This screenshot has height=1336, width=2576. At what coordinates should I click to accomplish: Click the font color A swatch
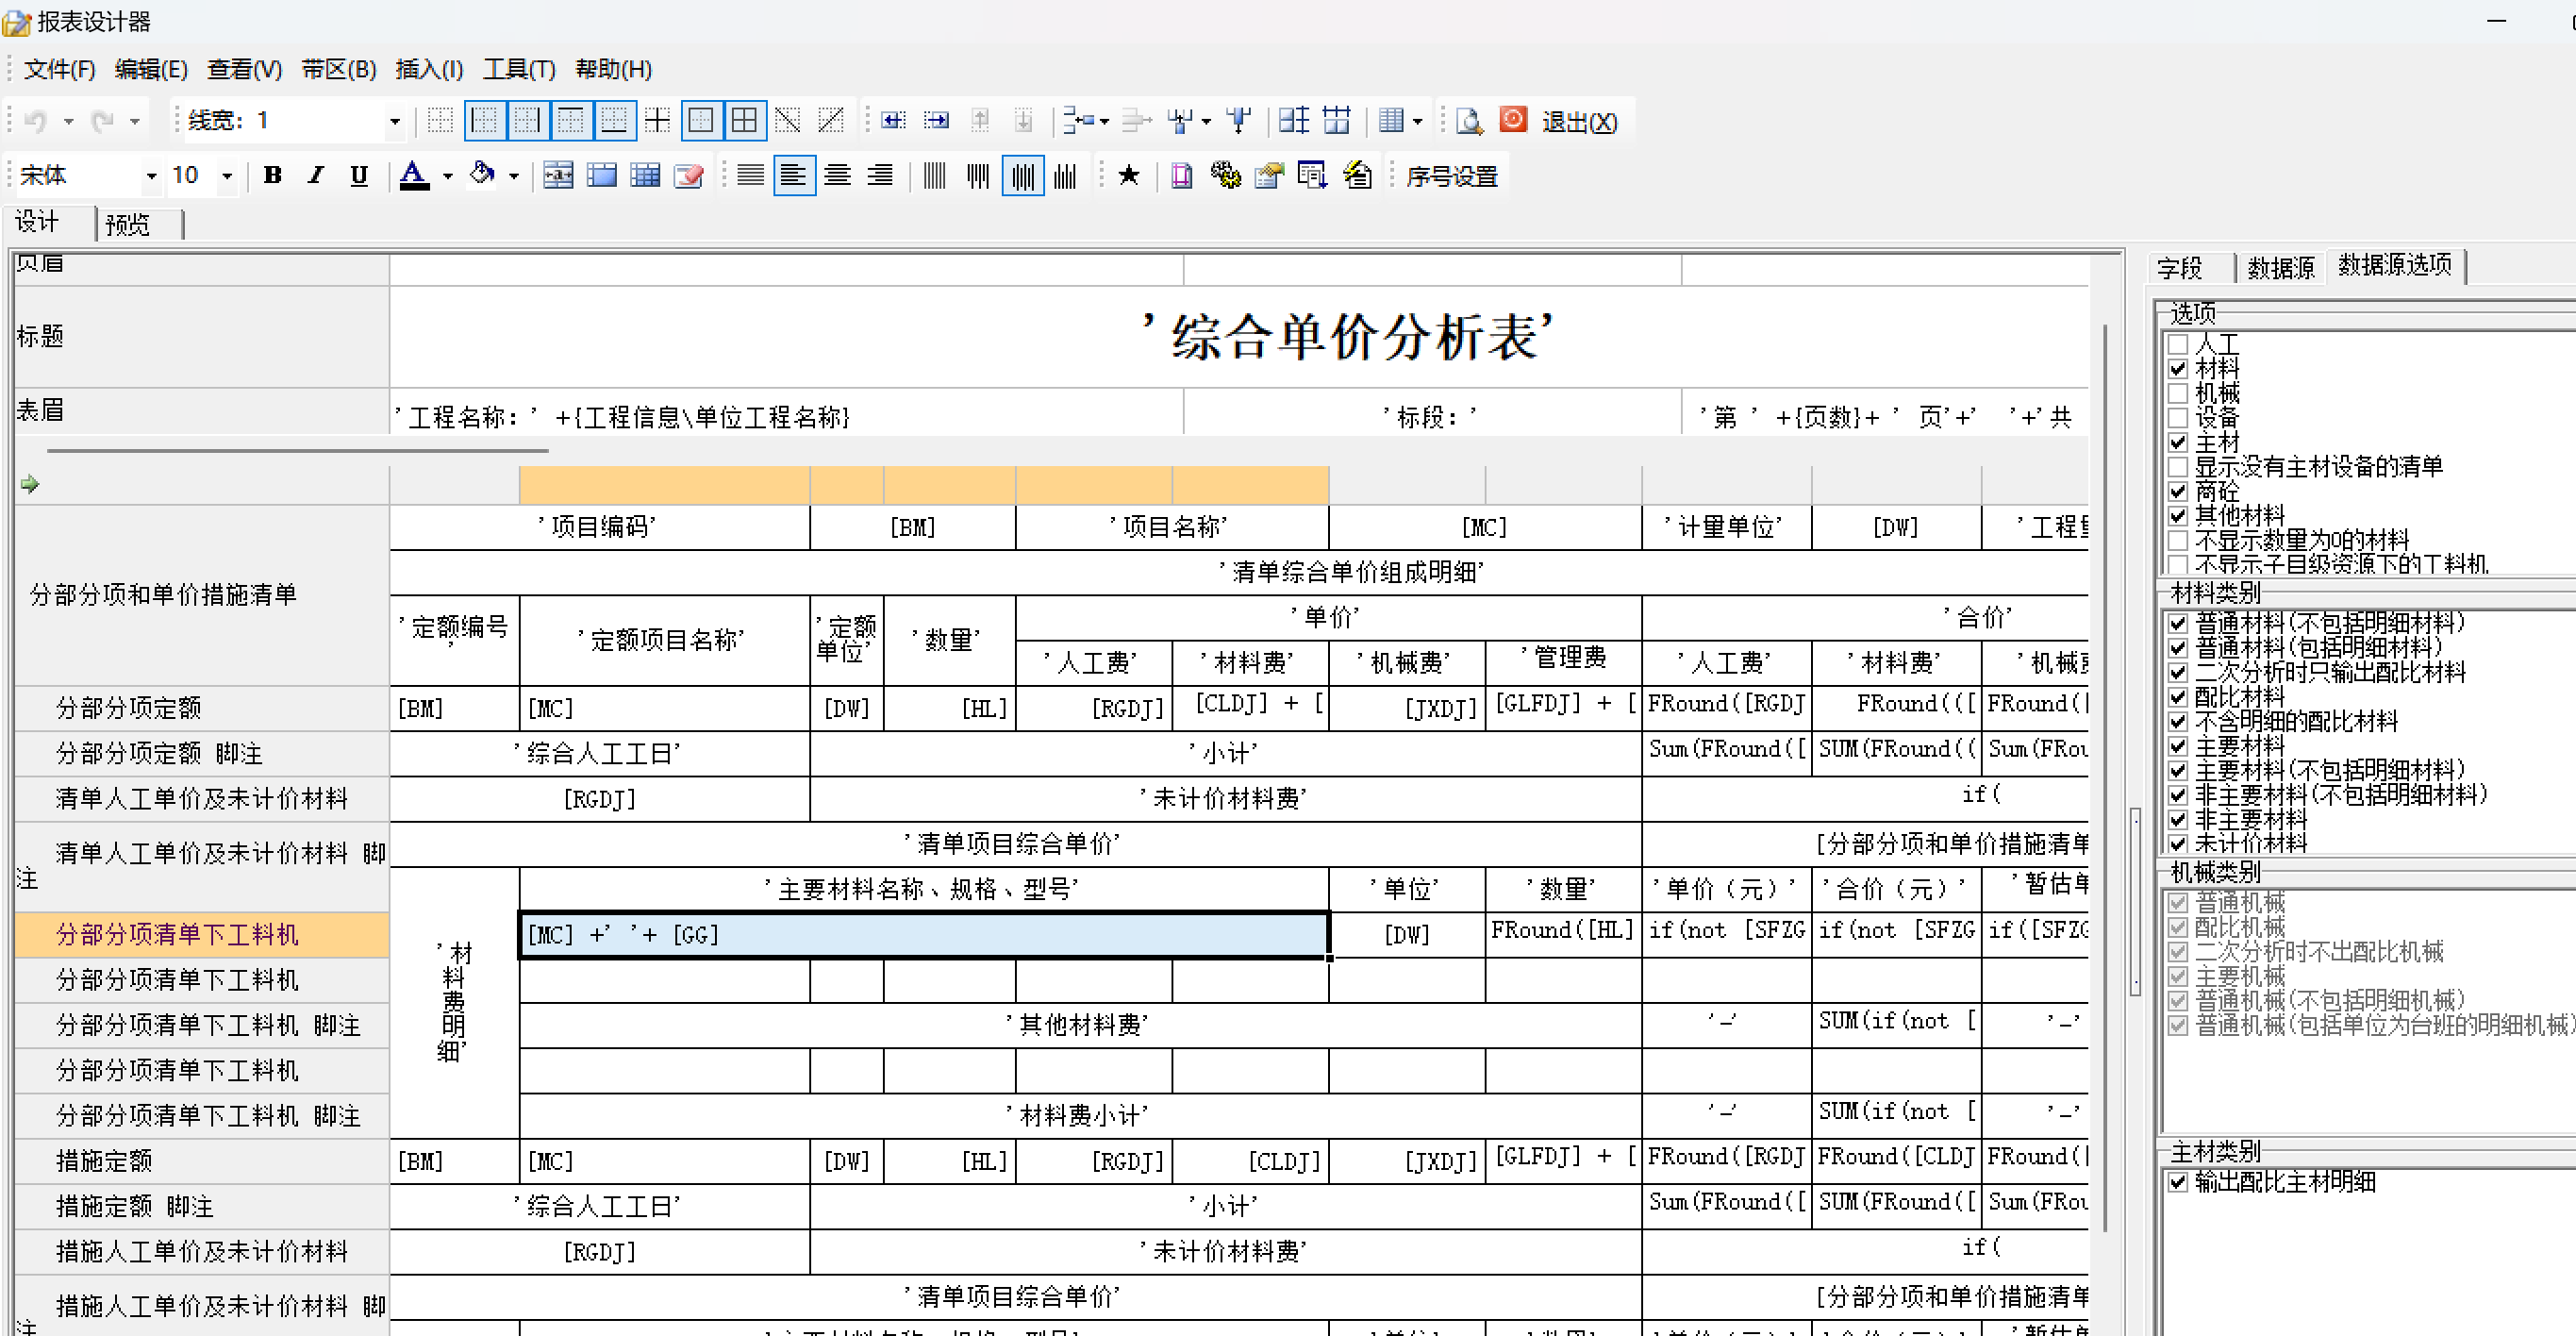coord(414,176)
